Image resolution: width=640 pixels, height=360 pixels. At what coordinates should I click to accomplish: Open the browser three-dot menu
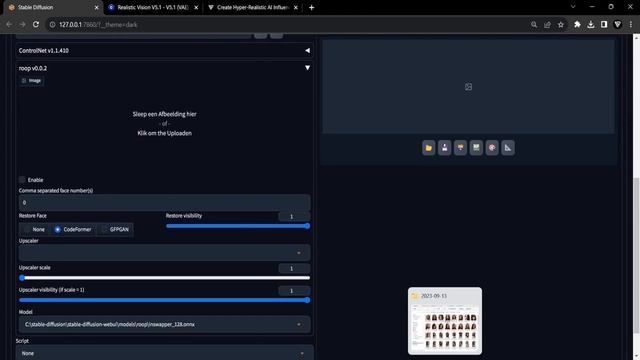click(x=631, y=24)
